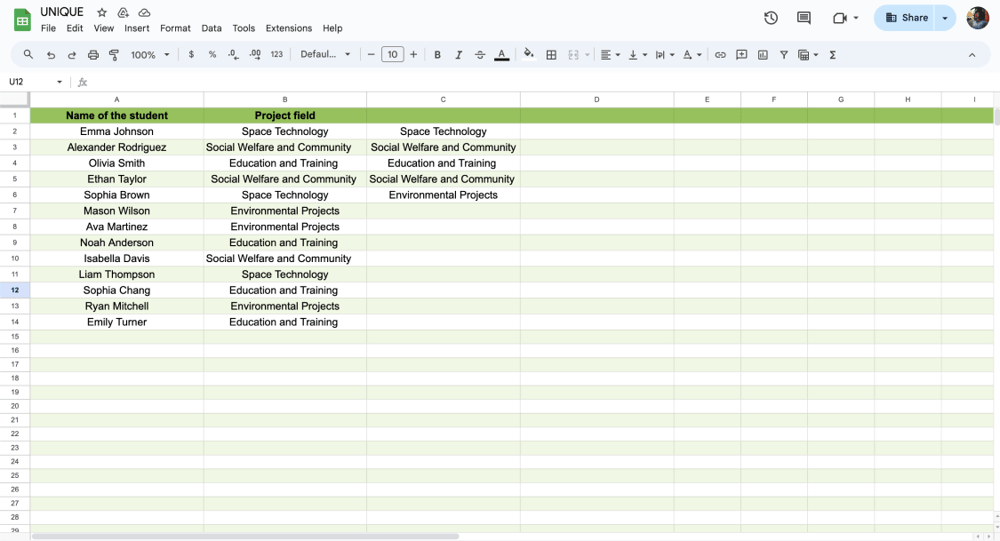Open the borders tool

pyautogui.click(x=551, y=55)
